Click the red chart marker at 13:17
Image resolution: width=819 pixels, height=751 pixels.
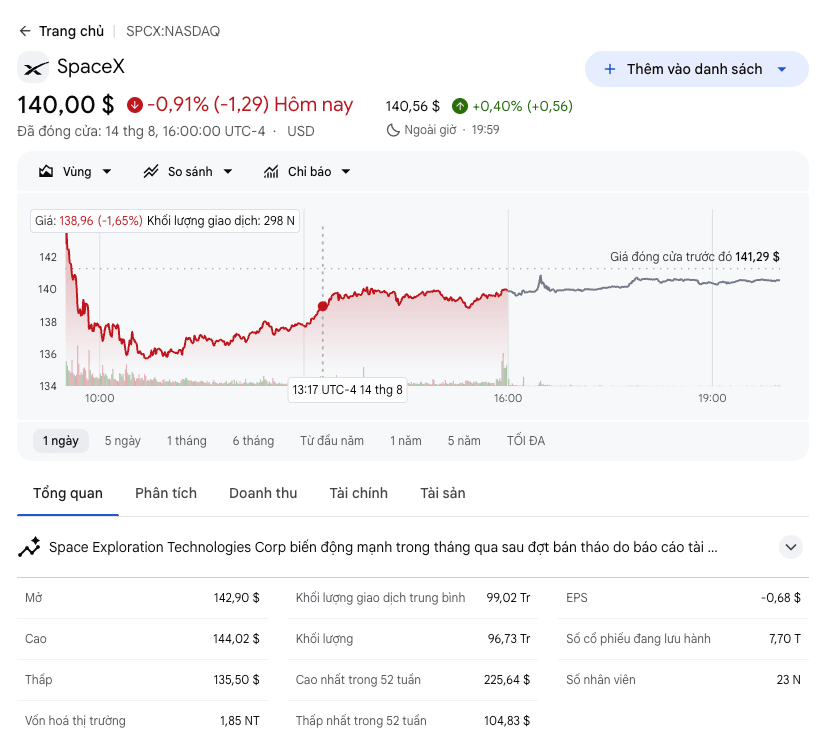pyautogui.click(x=323, y=307)
